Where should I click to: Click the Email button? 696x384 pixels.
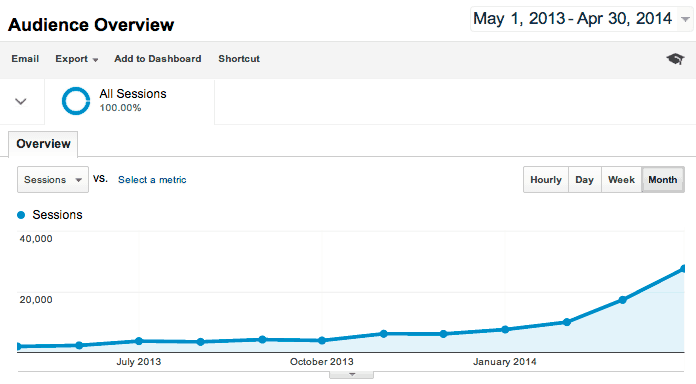(x=25, y=59)
